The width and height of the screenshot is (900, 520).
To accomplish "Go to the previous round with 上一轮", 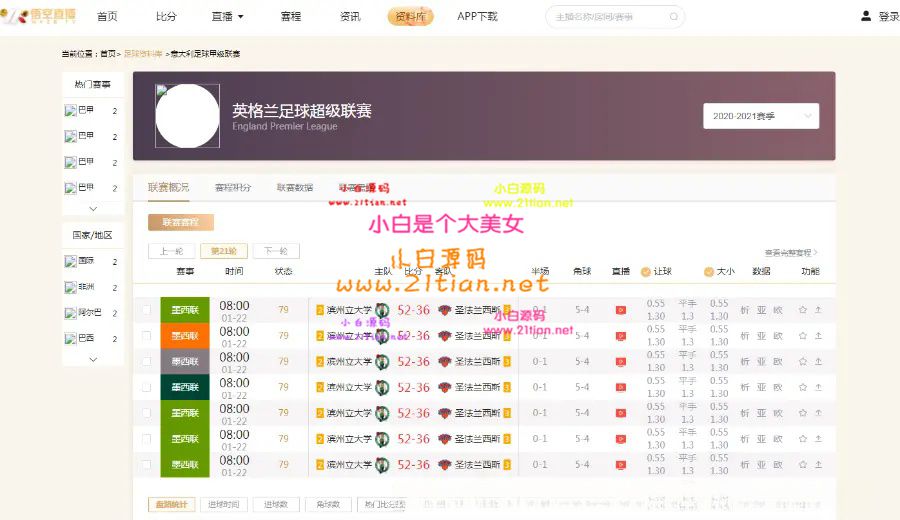I will click(x=171, y=251).
